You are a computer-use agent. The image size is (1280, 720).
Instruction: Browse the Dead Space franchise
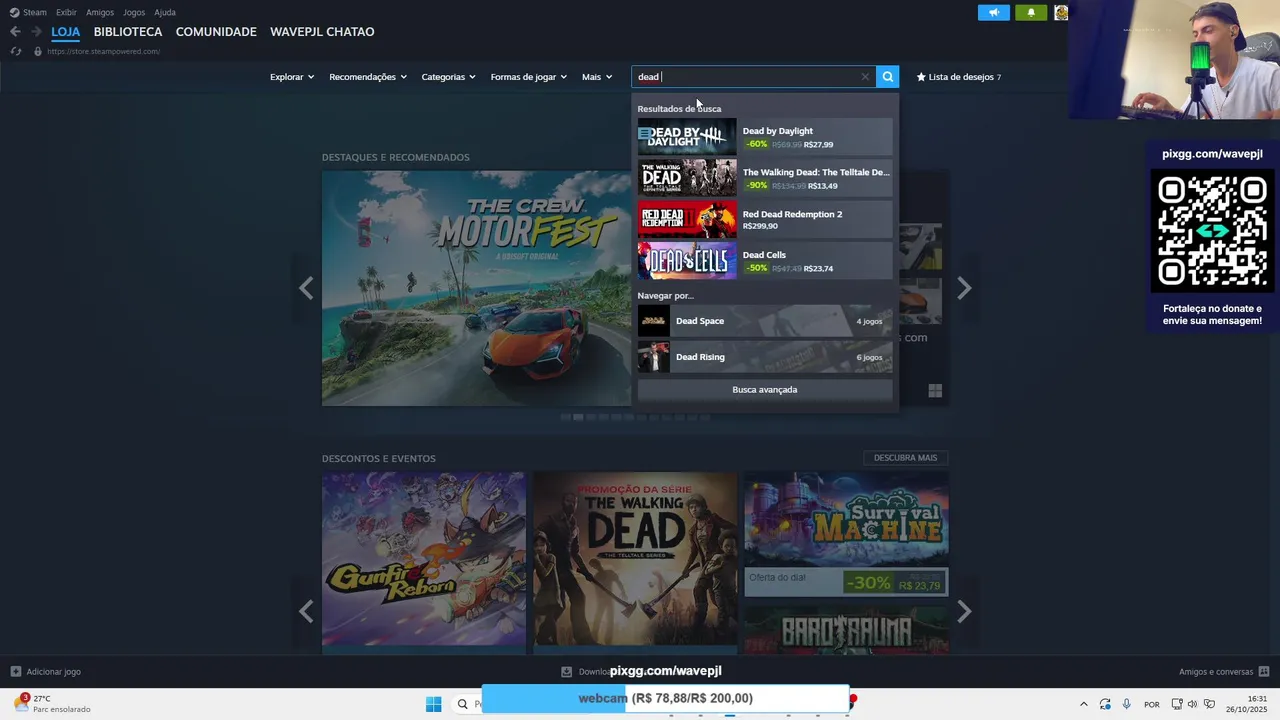click(765, 321)
